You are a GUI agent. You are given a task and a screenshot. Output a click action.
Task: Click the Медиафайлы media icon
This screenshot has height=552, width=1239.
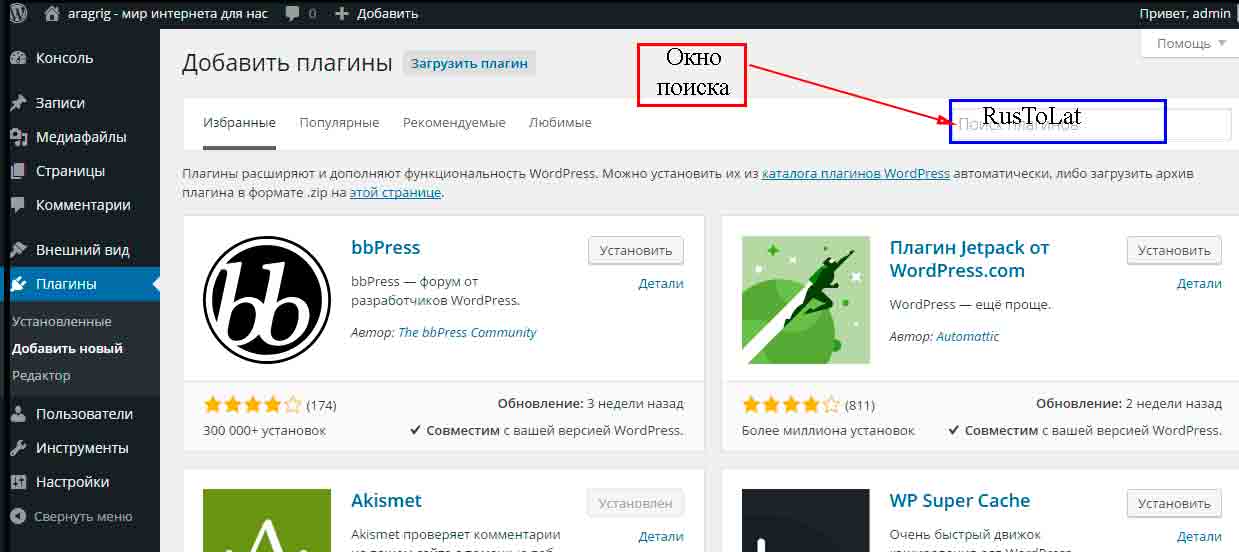pos(18,137)
